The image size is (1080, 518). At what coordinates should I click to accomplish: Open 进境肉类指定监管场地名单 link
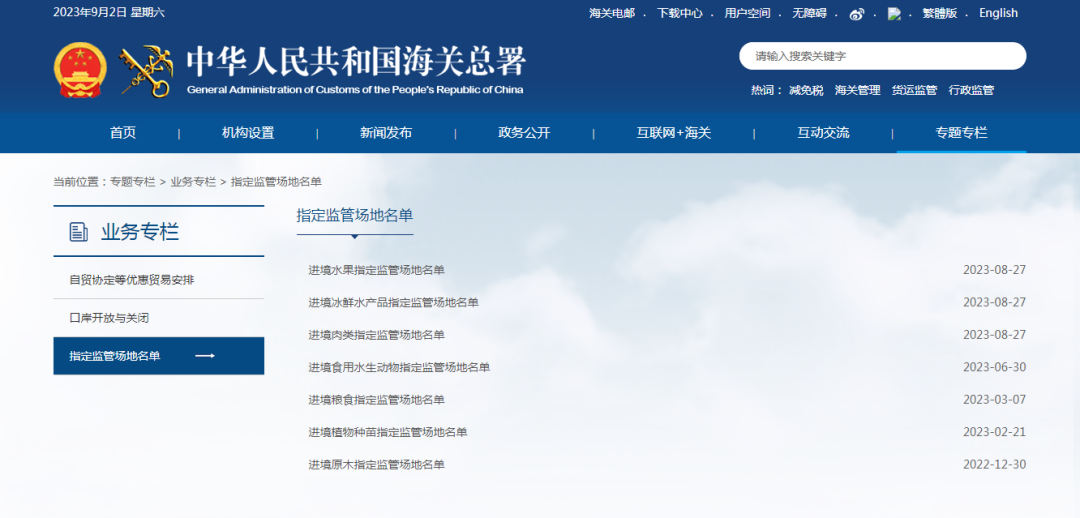(376, 335)
